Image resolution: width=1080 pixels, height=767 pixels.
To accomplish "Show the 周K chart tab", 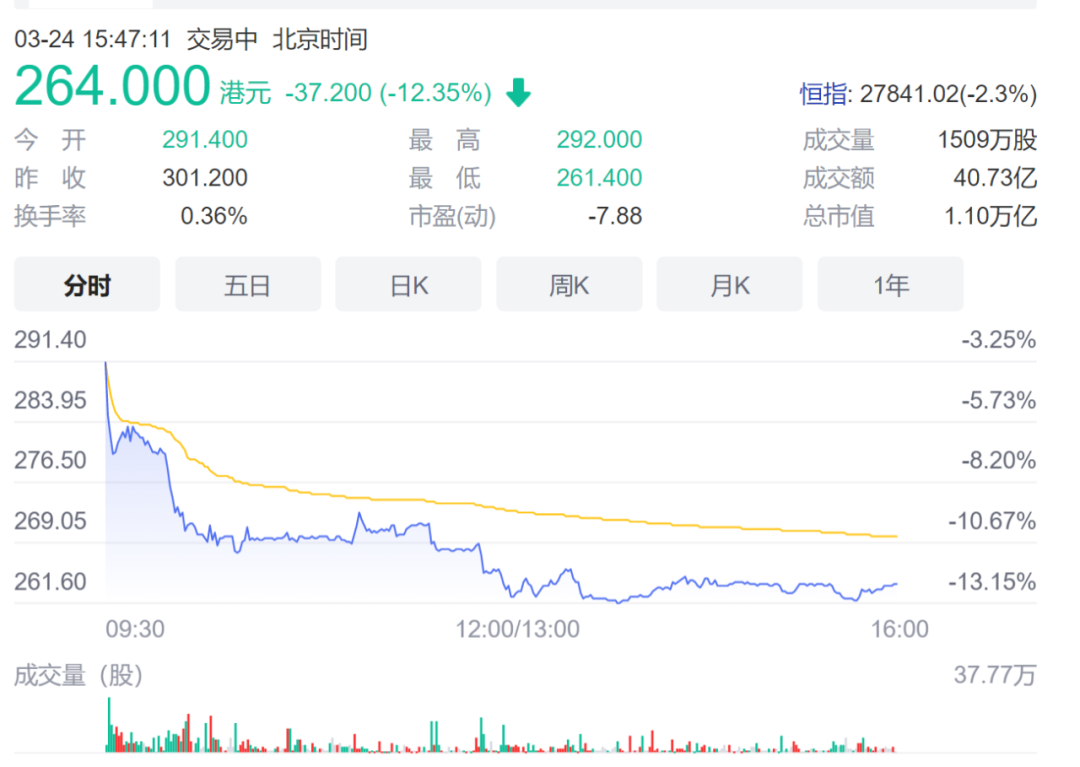I will point(569,285).
